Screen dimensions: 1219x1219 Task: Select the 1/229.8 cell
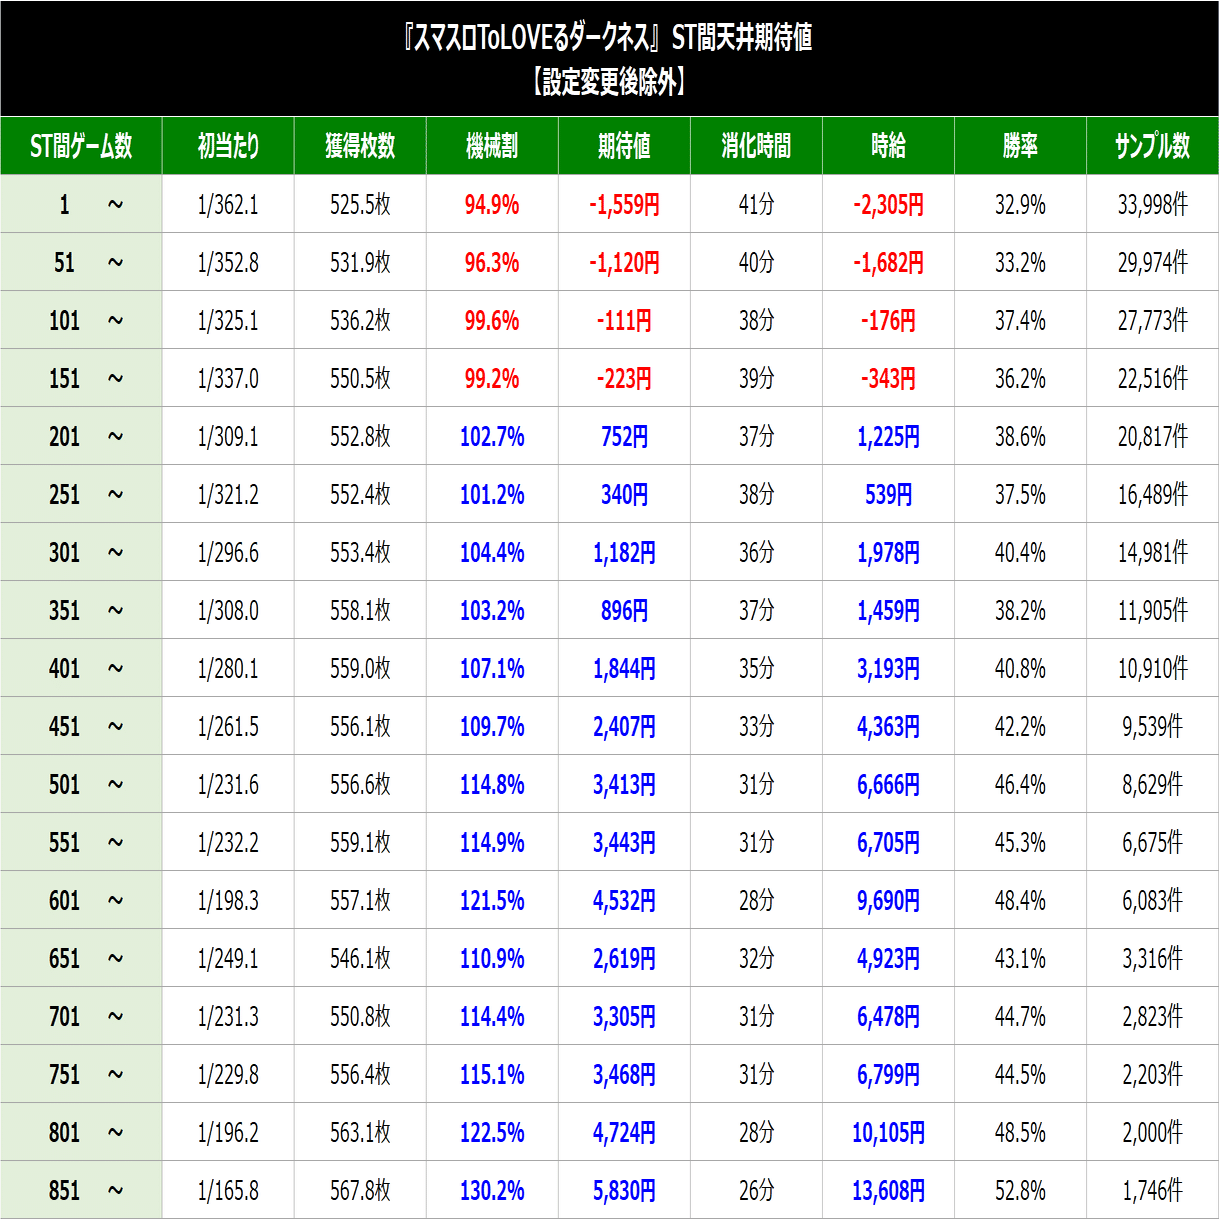pyautogui.click(x=228, y=1075)
